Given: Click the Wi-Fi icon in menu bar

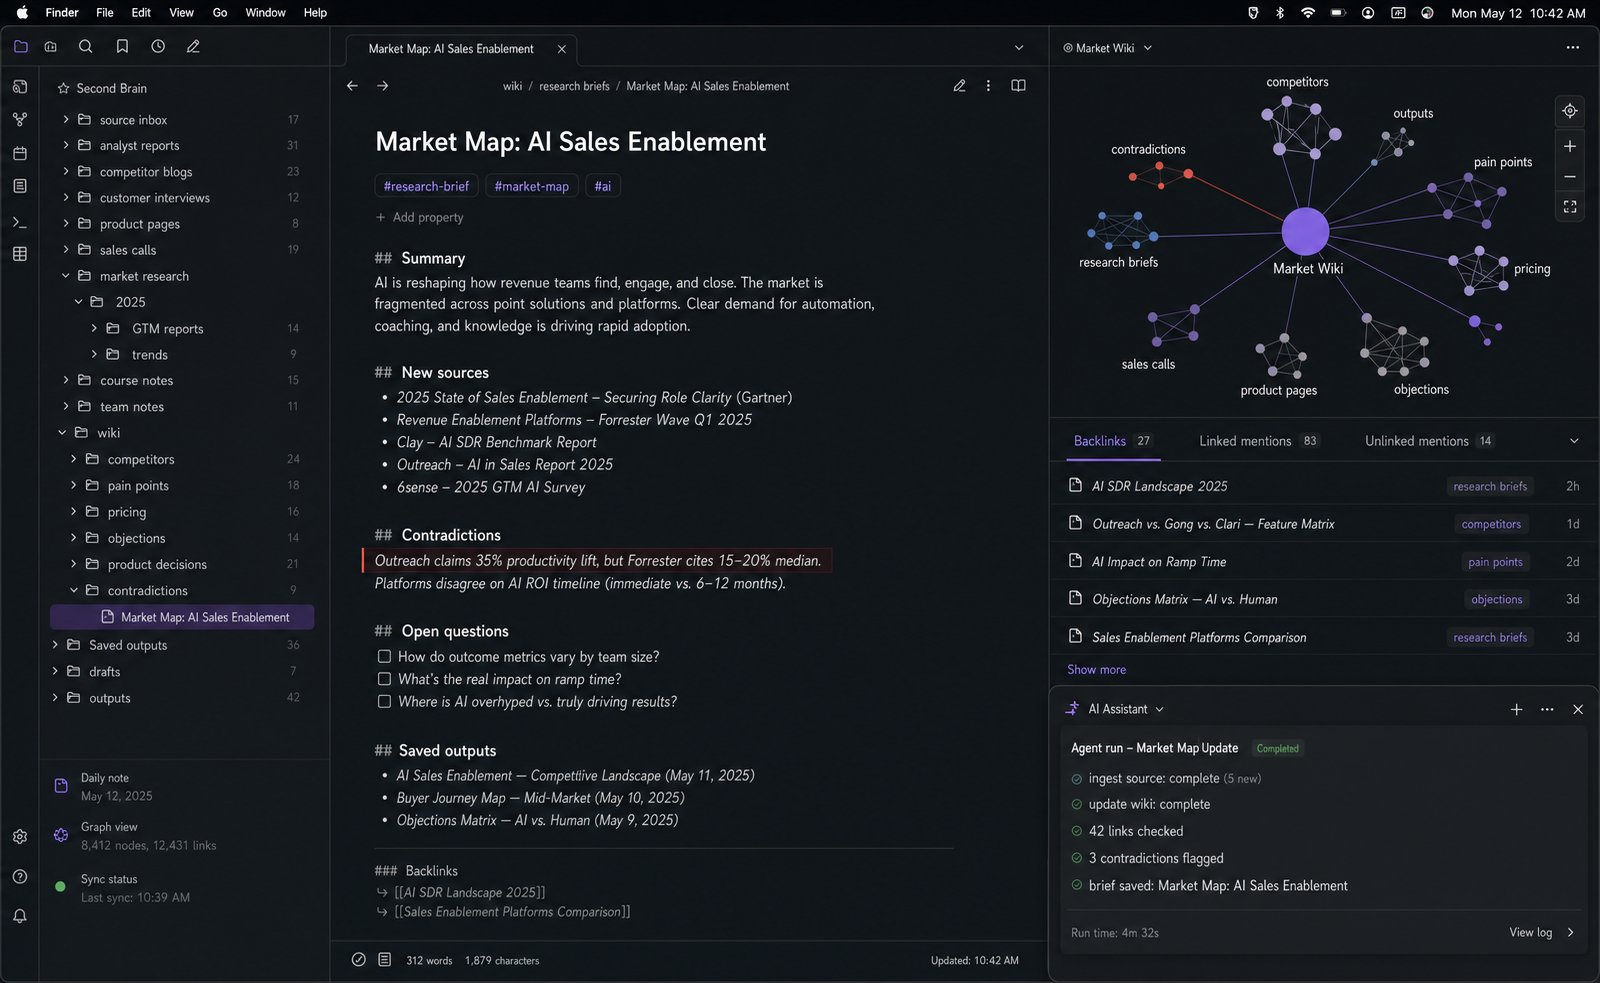Looking at the screenshot, I should coord(1308,13).
